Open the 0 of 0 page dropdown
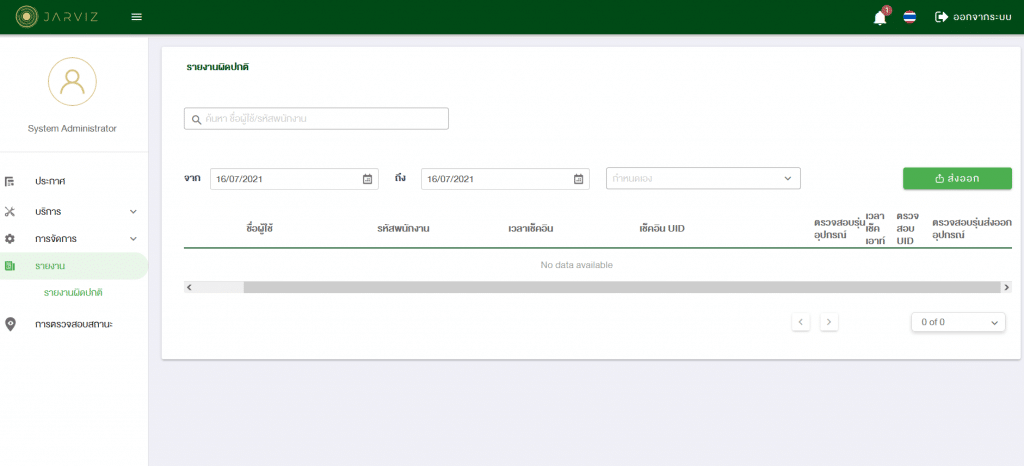The height and width of the screenshot is (466, 1024). pos(958,322)
